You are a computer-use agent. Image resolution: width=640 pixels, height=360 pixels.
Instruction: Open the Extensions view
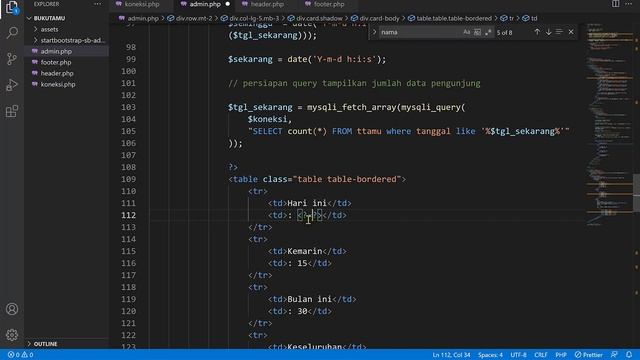click(12, 111)
